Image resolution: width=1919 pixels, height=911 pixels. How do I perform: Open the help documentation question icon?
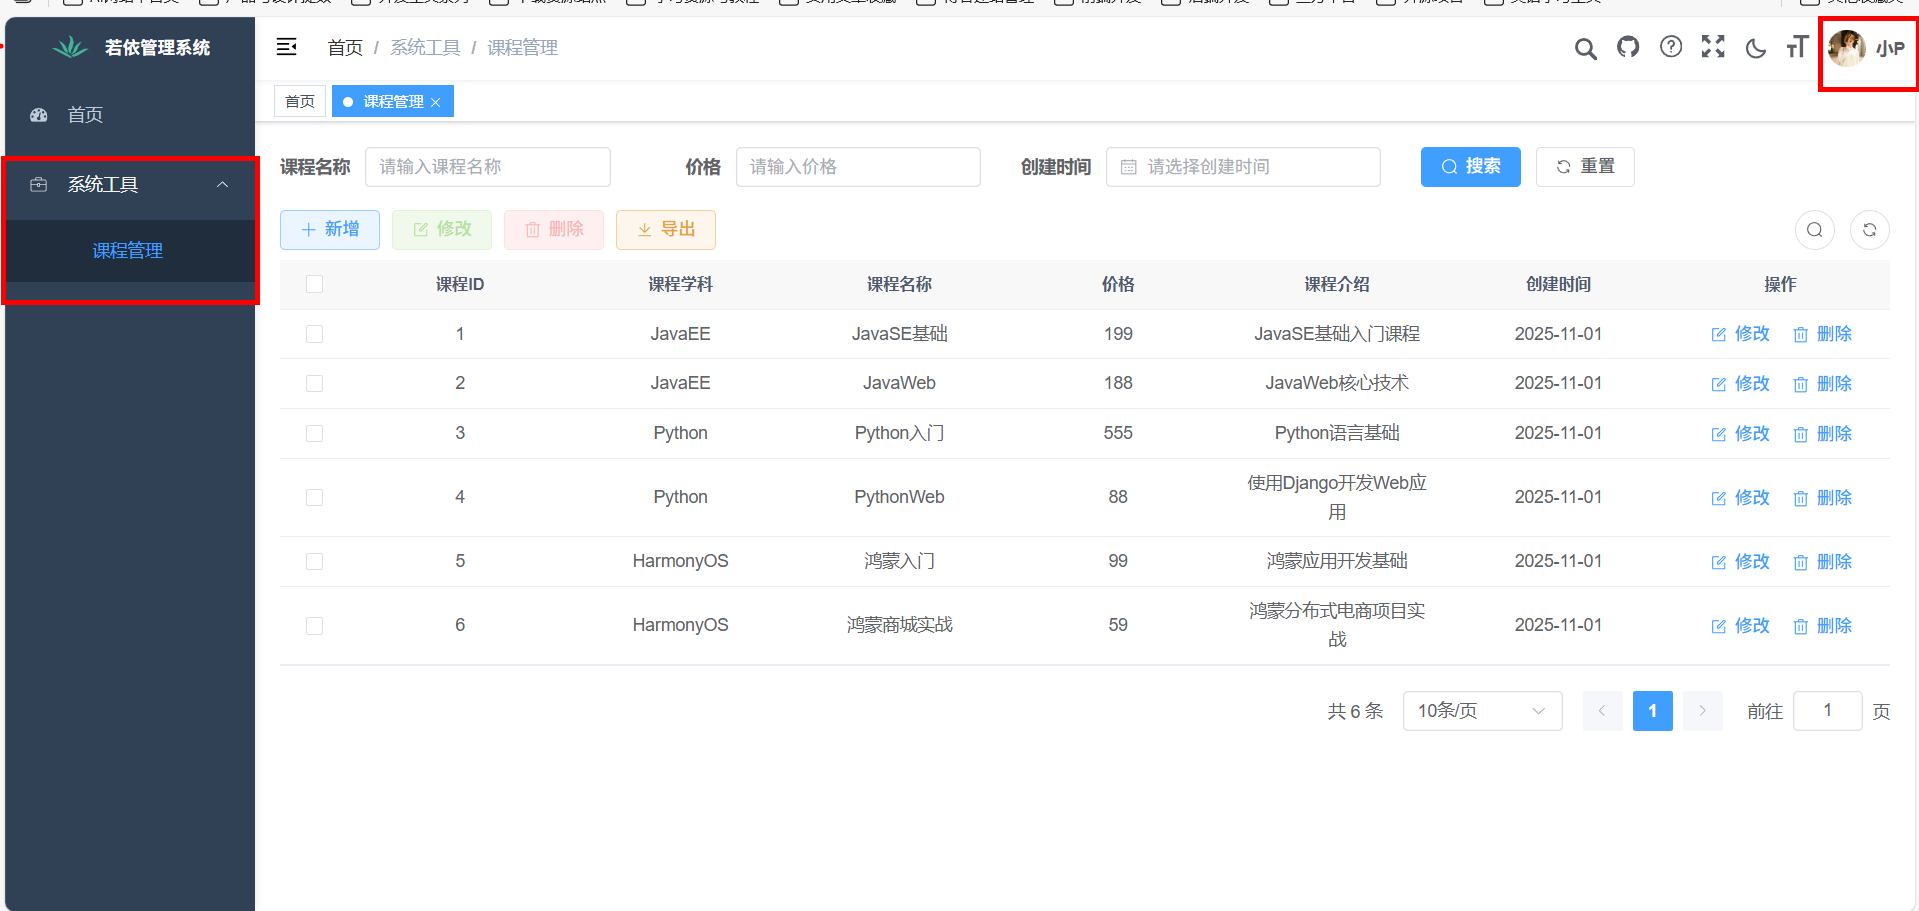(x=1671, y=47)
